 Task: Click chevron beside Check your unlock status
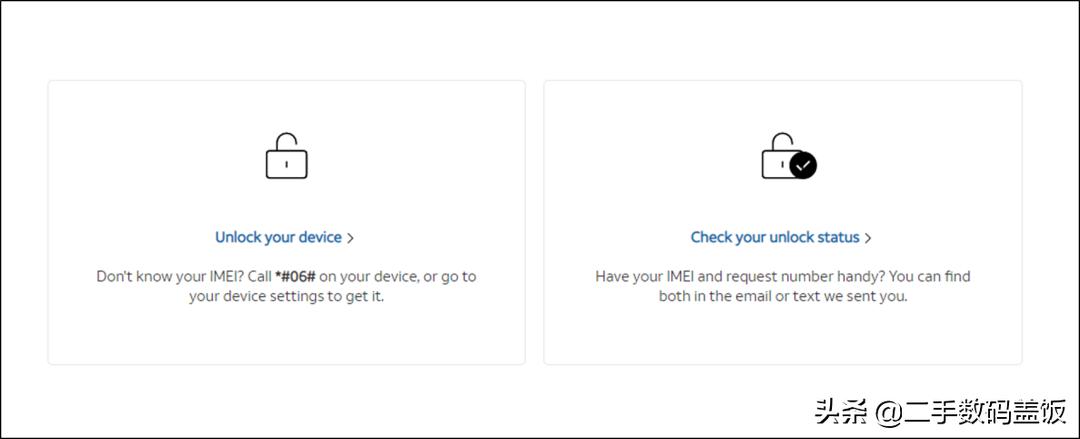pos(868,238)
